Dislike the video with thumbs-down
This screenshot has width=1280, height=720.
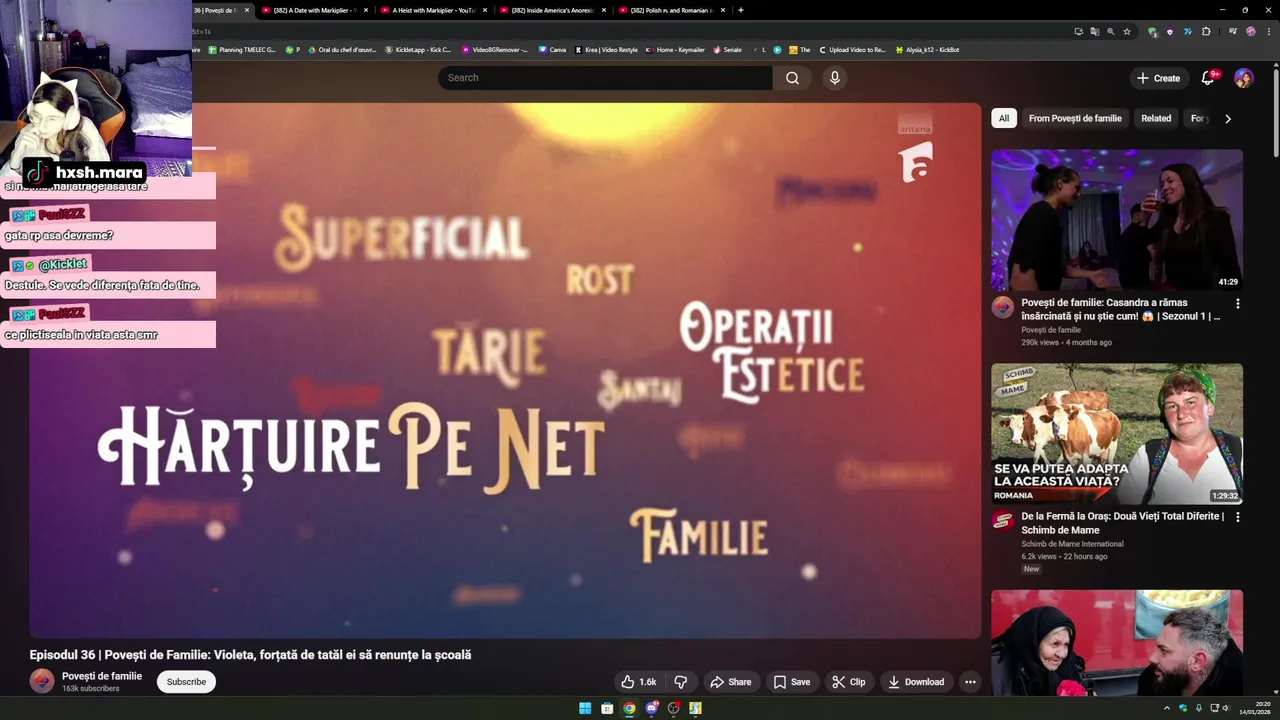tap(681, 682)
